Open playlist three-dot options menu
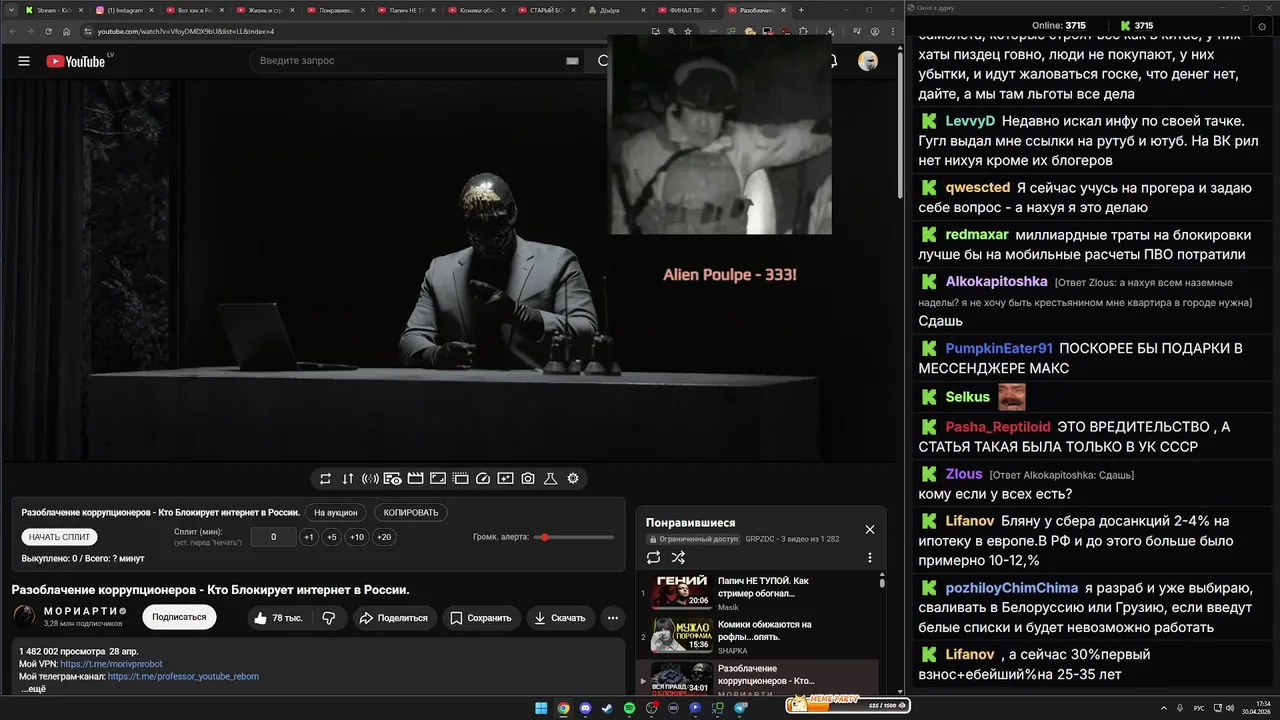Viewport: 1280px width, 720px height. point(870,558)
